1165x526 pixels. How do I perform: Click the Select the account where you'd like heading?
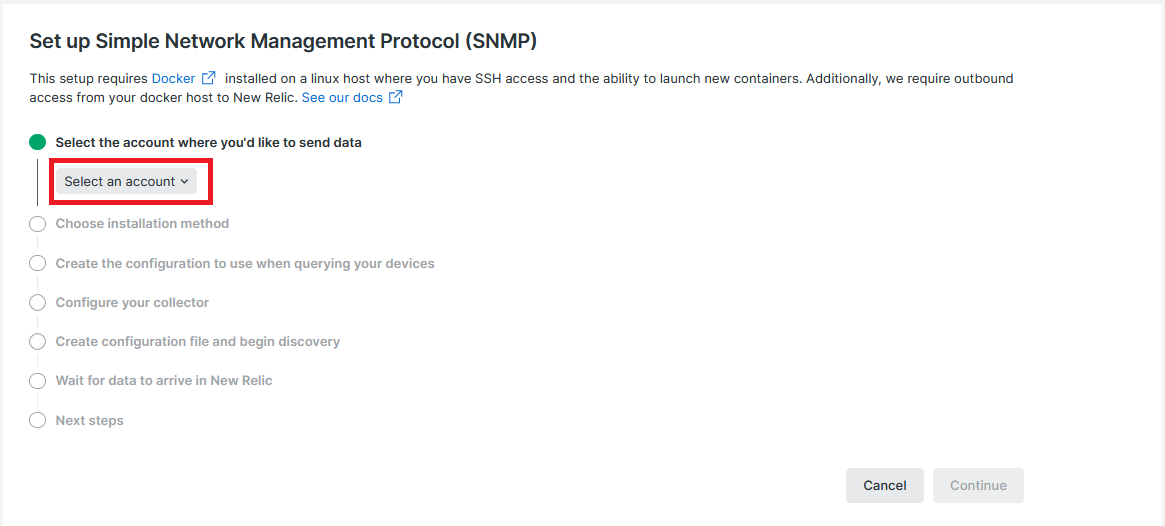click(209, 143)
